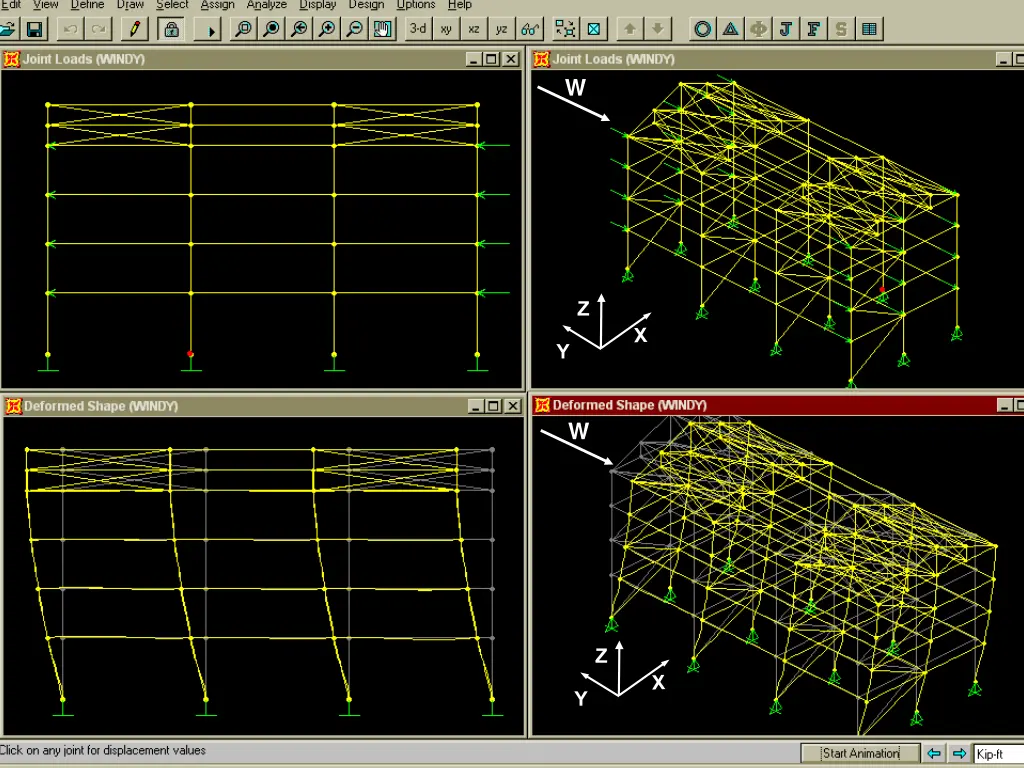
Task: Click the Save model icon
Action: click(33, 29)
